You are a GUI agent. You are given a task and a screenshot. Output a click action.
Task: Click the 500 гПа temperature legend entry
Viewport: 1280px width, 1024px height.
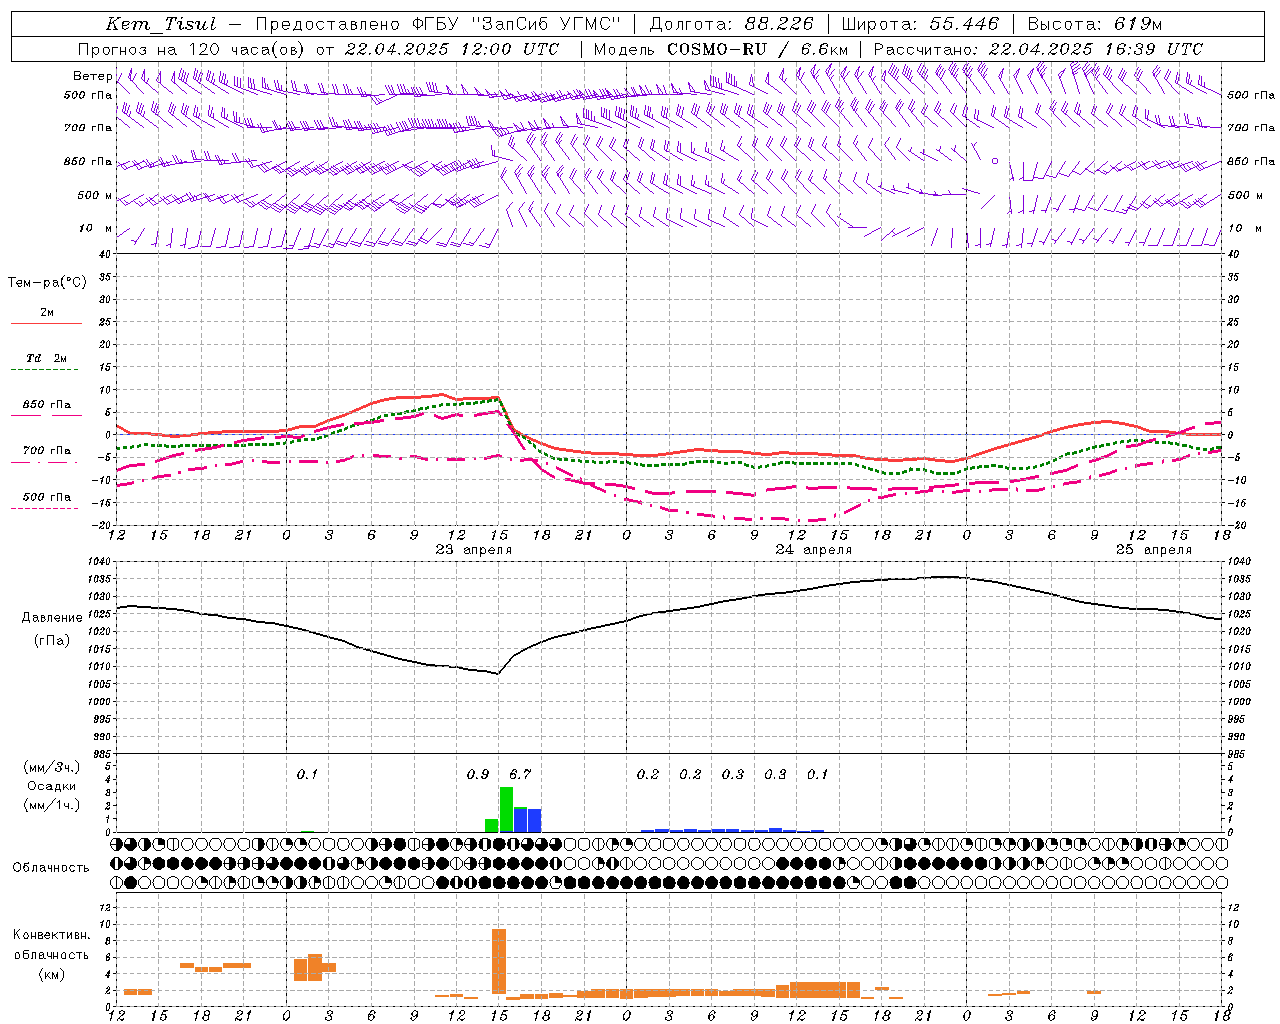47,497
